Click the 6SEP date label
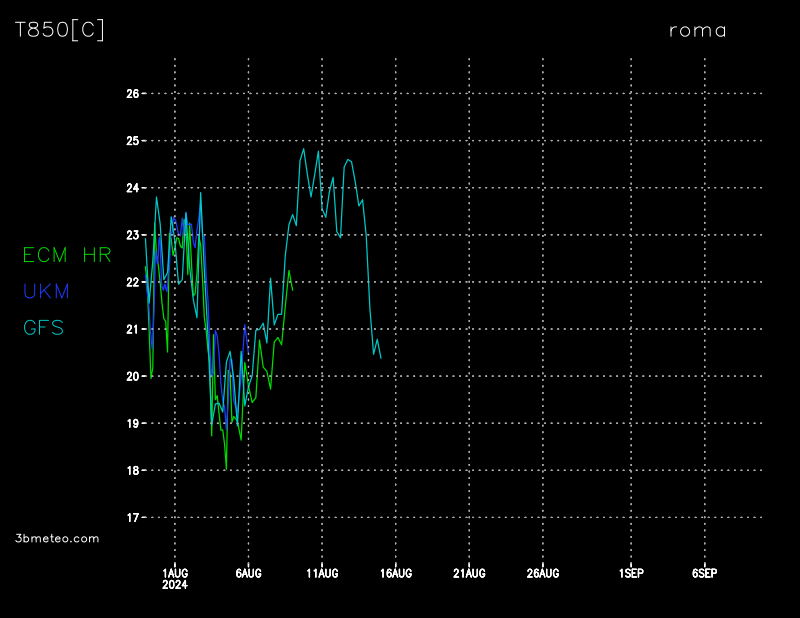 tap(704, 573)
